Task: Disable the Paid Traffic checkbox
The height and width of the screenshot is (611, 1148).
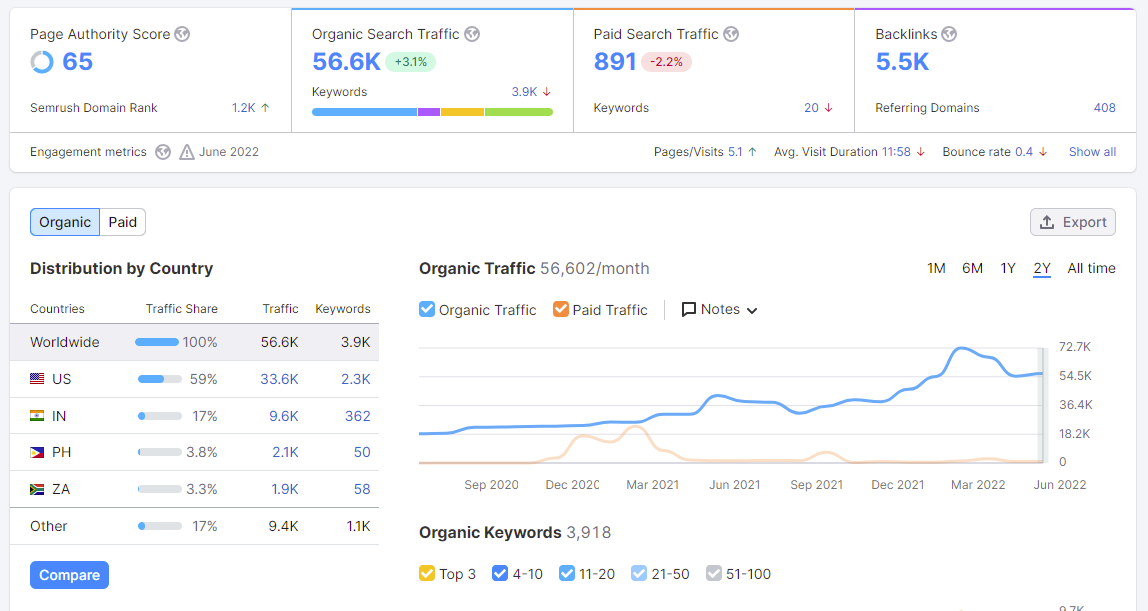Action: (560, 310)
